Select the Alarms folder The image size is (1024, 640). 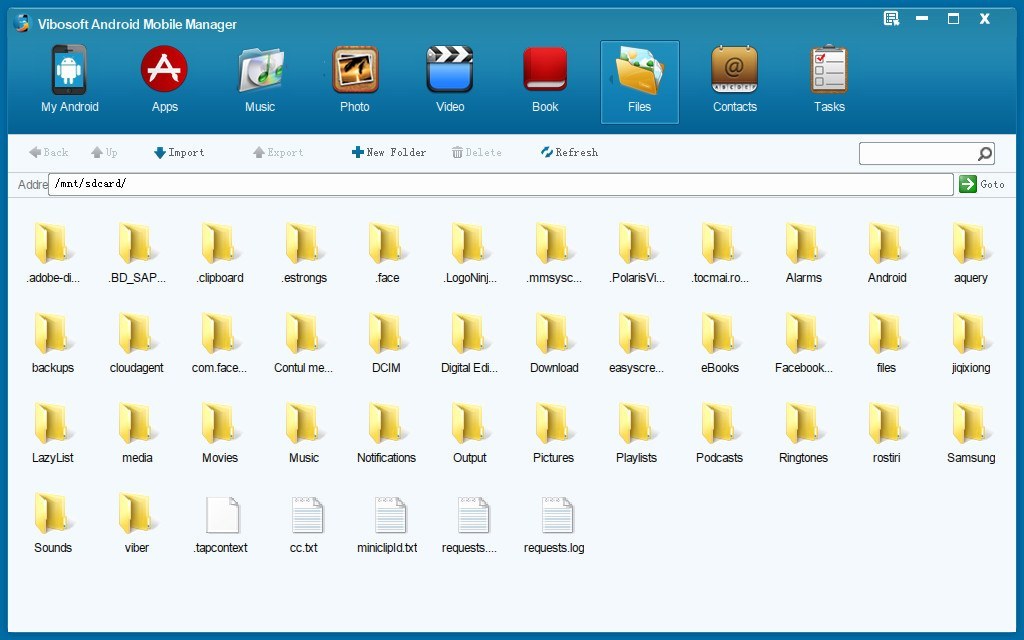803,253
